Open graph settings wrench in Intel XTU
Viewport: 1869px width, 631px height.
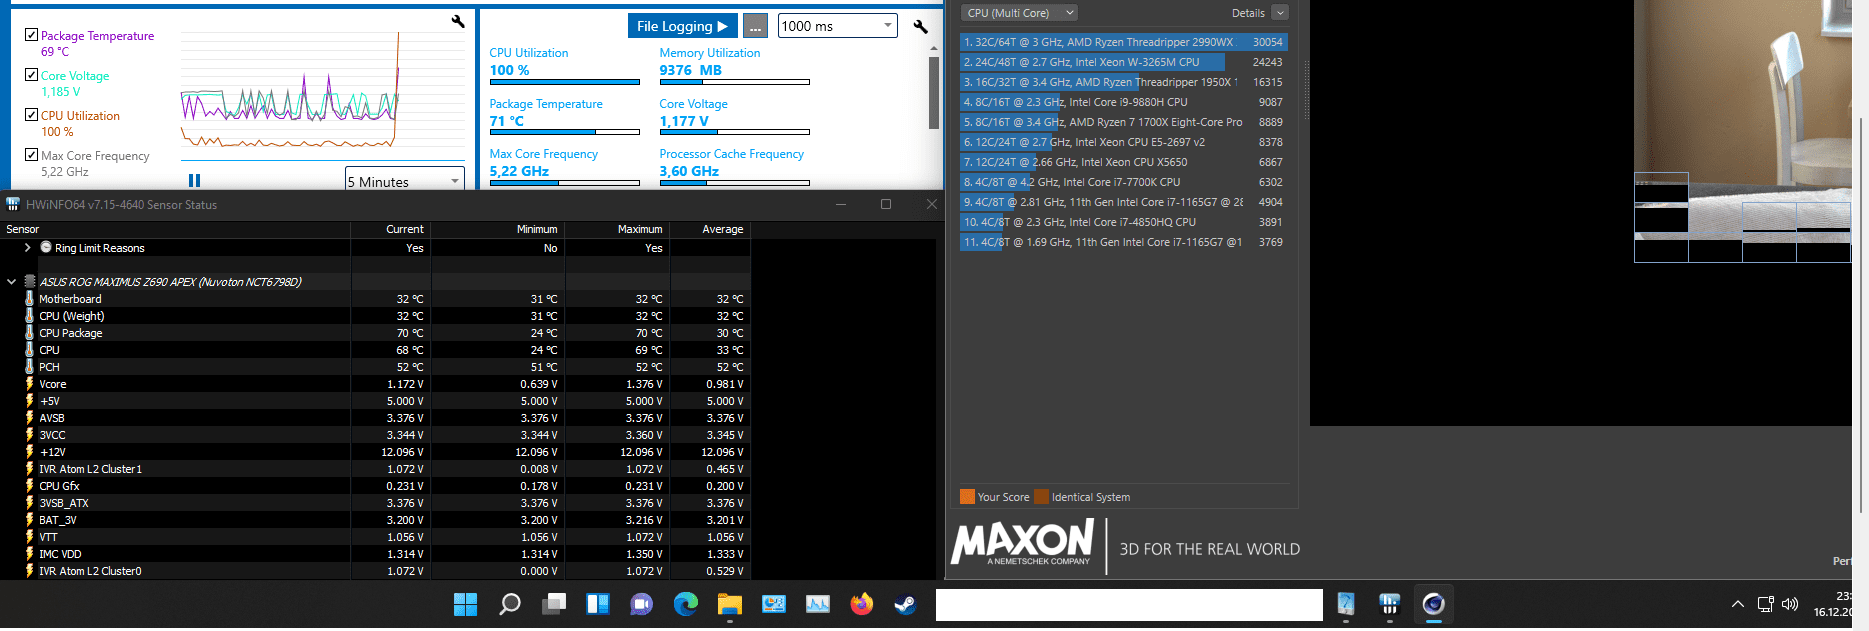(458, 21)
